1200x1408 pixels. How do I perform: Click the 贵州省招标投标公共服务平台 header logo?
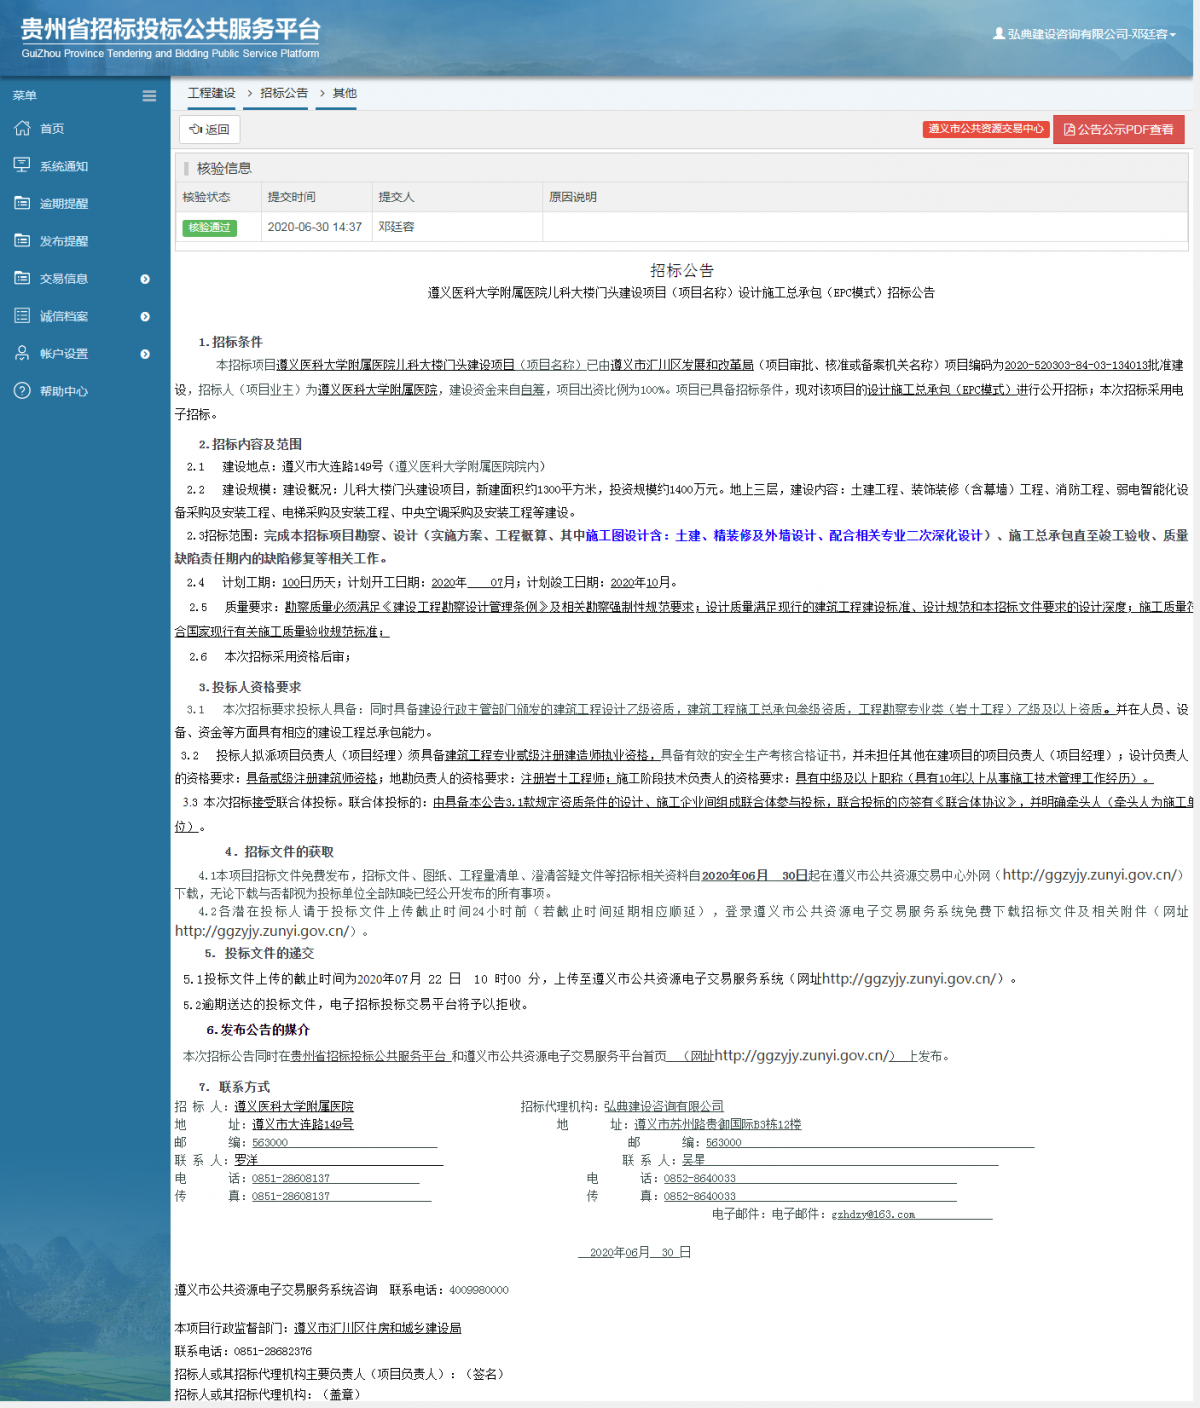171,38
